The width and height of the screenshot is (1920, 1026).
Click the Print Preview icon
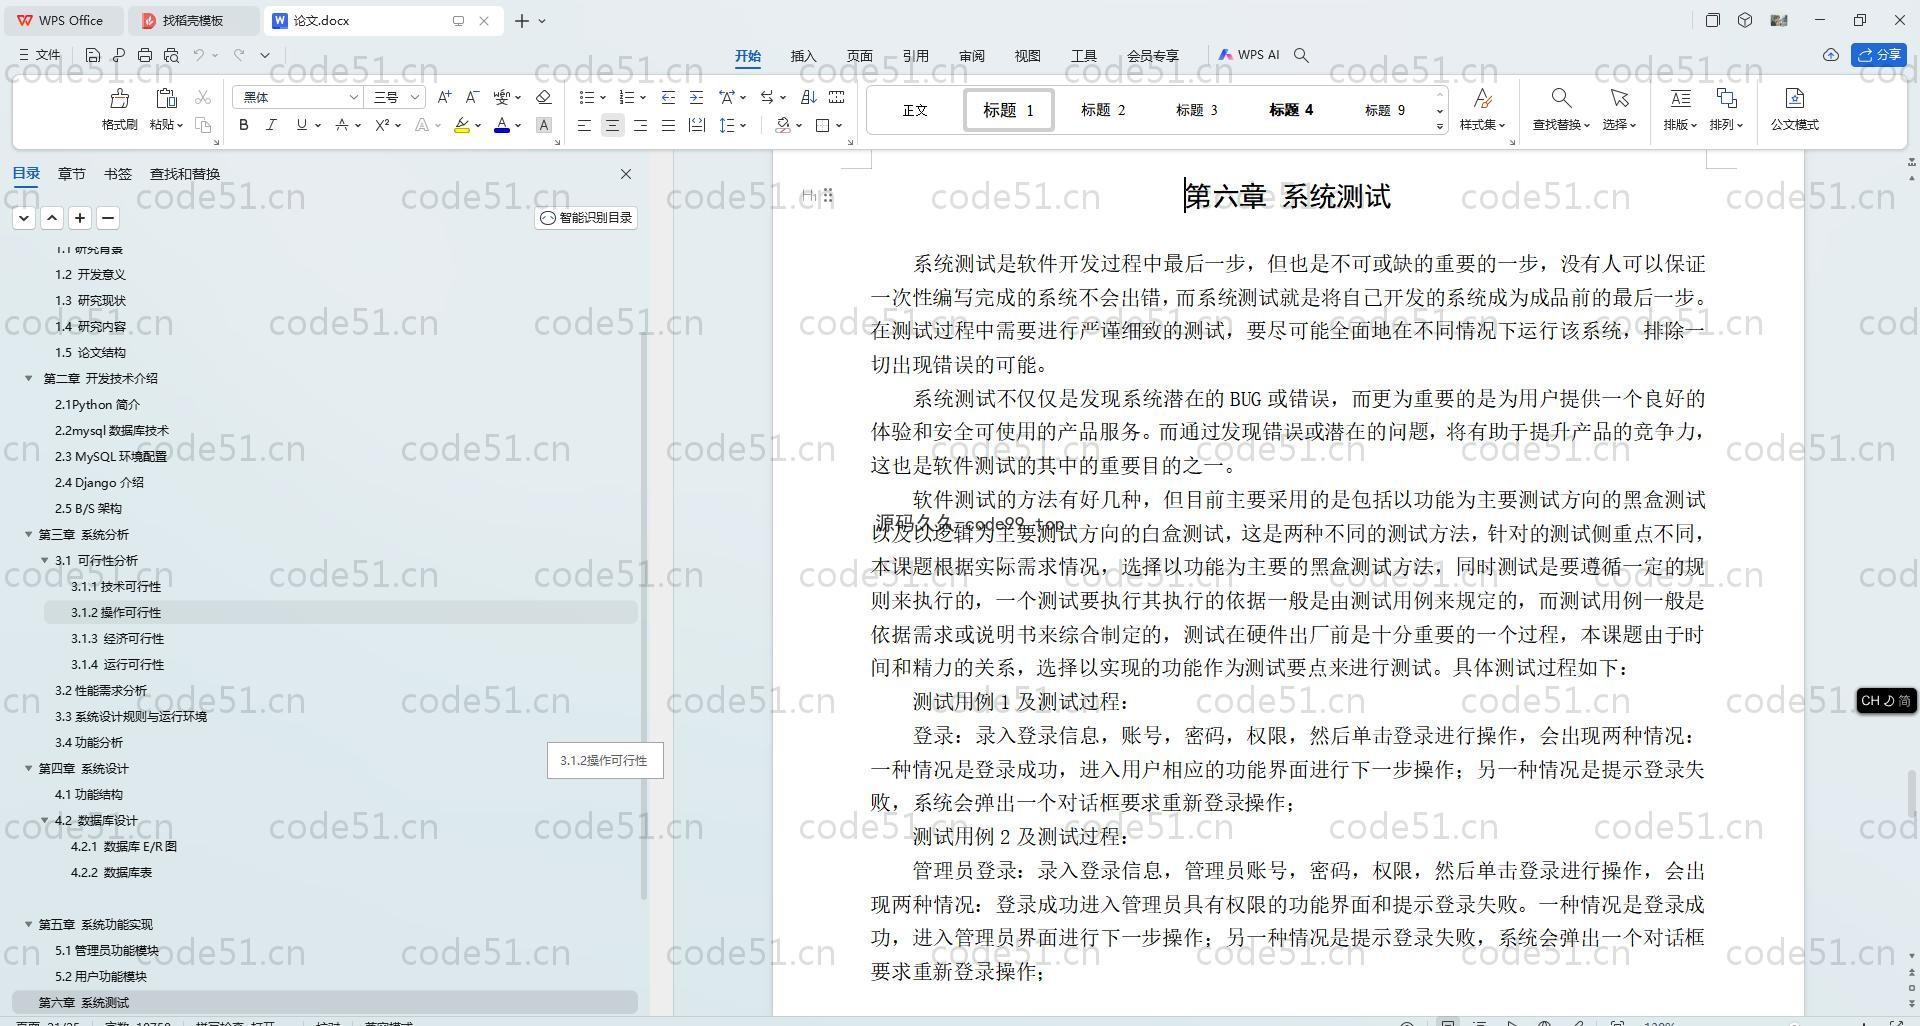pos(171,55)
